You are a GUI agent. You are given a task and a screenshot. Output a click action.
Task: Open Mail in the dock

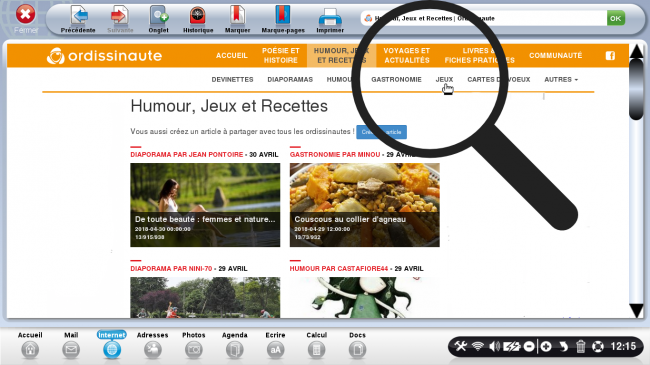[71, 349]
